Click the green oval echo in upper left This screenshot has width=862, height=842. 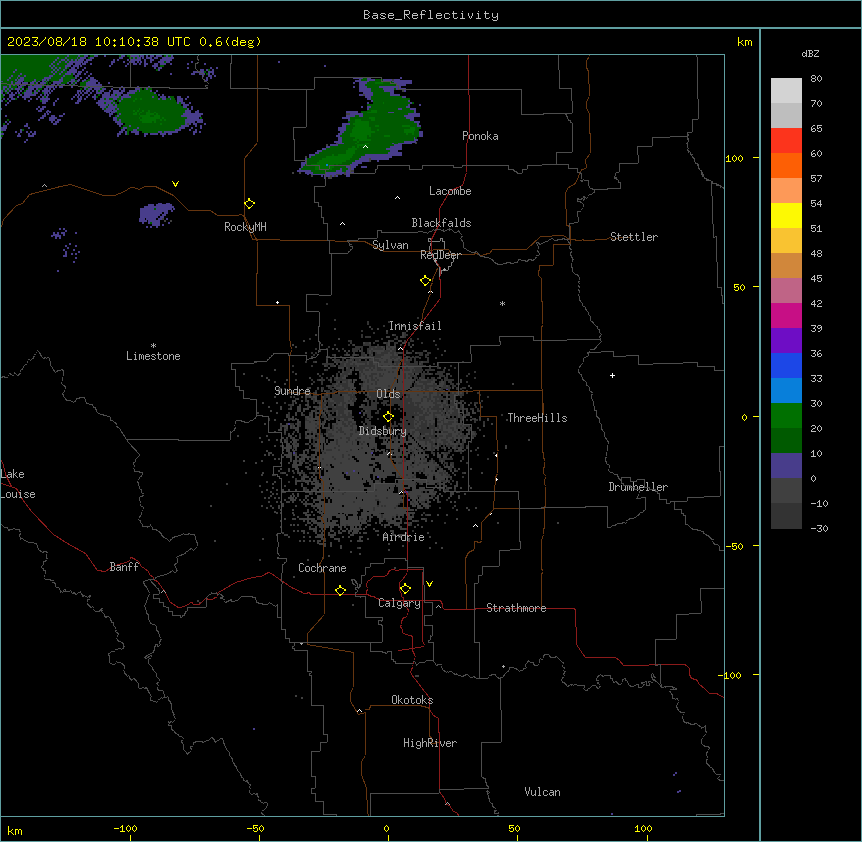click(153, 112)
